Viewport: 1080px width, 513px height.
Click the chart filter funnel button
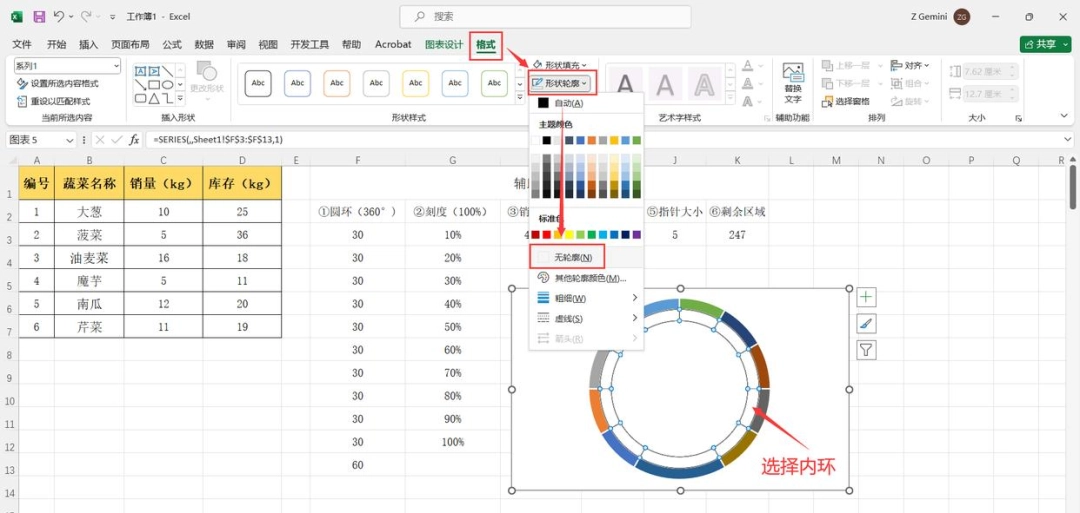point(866,350)
